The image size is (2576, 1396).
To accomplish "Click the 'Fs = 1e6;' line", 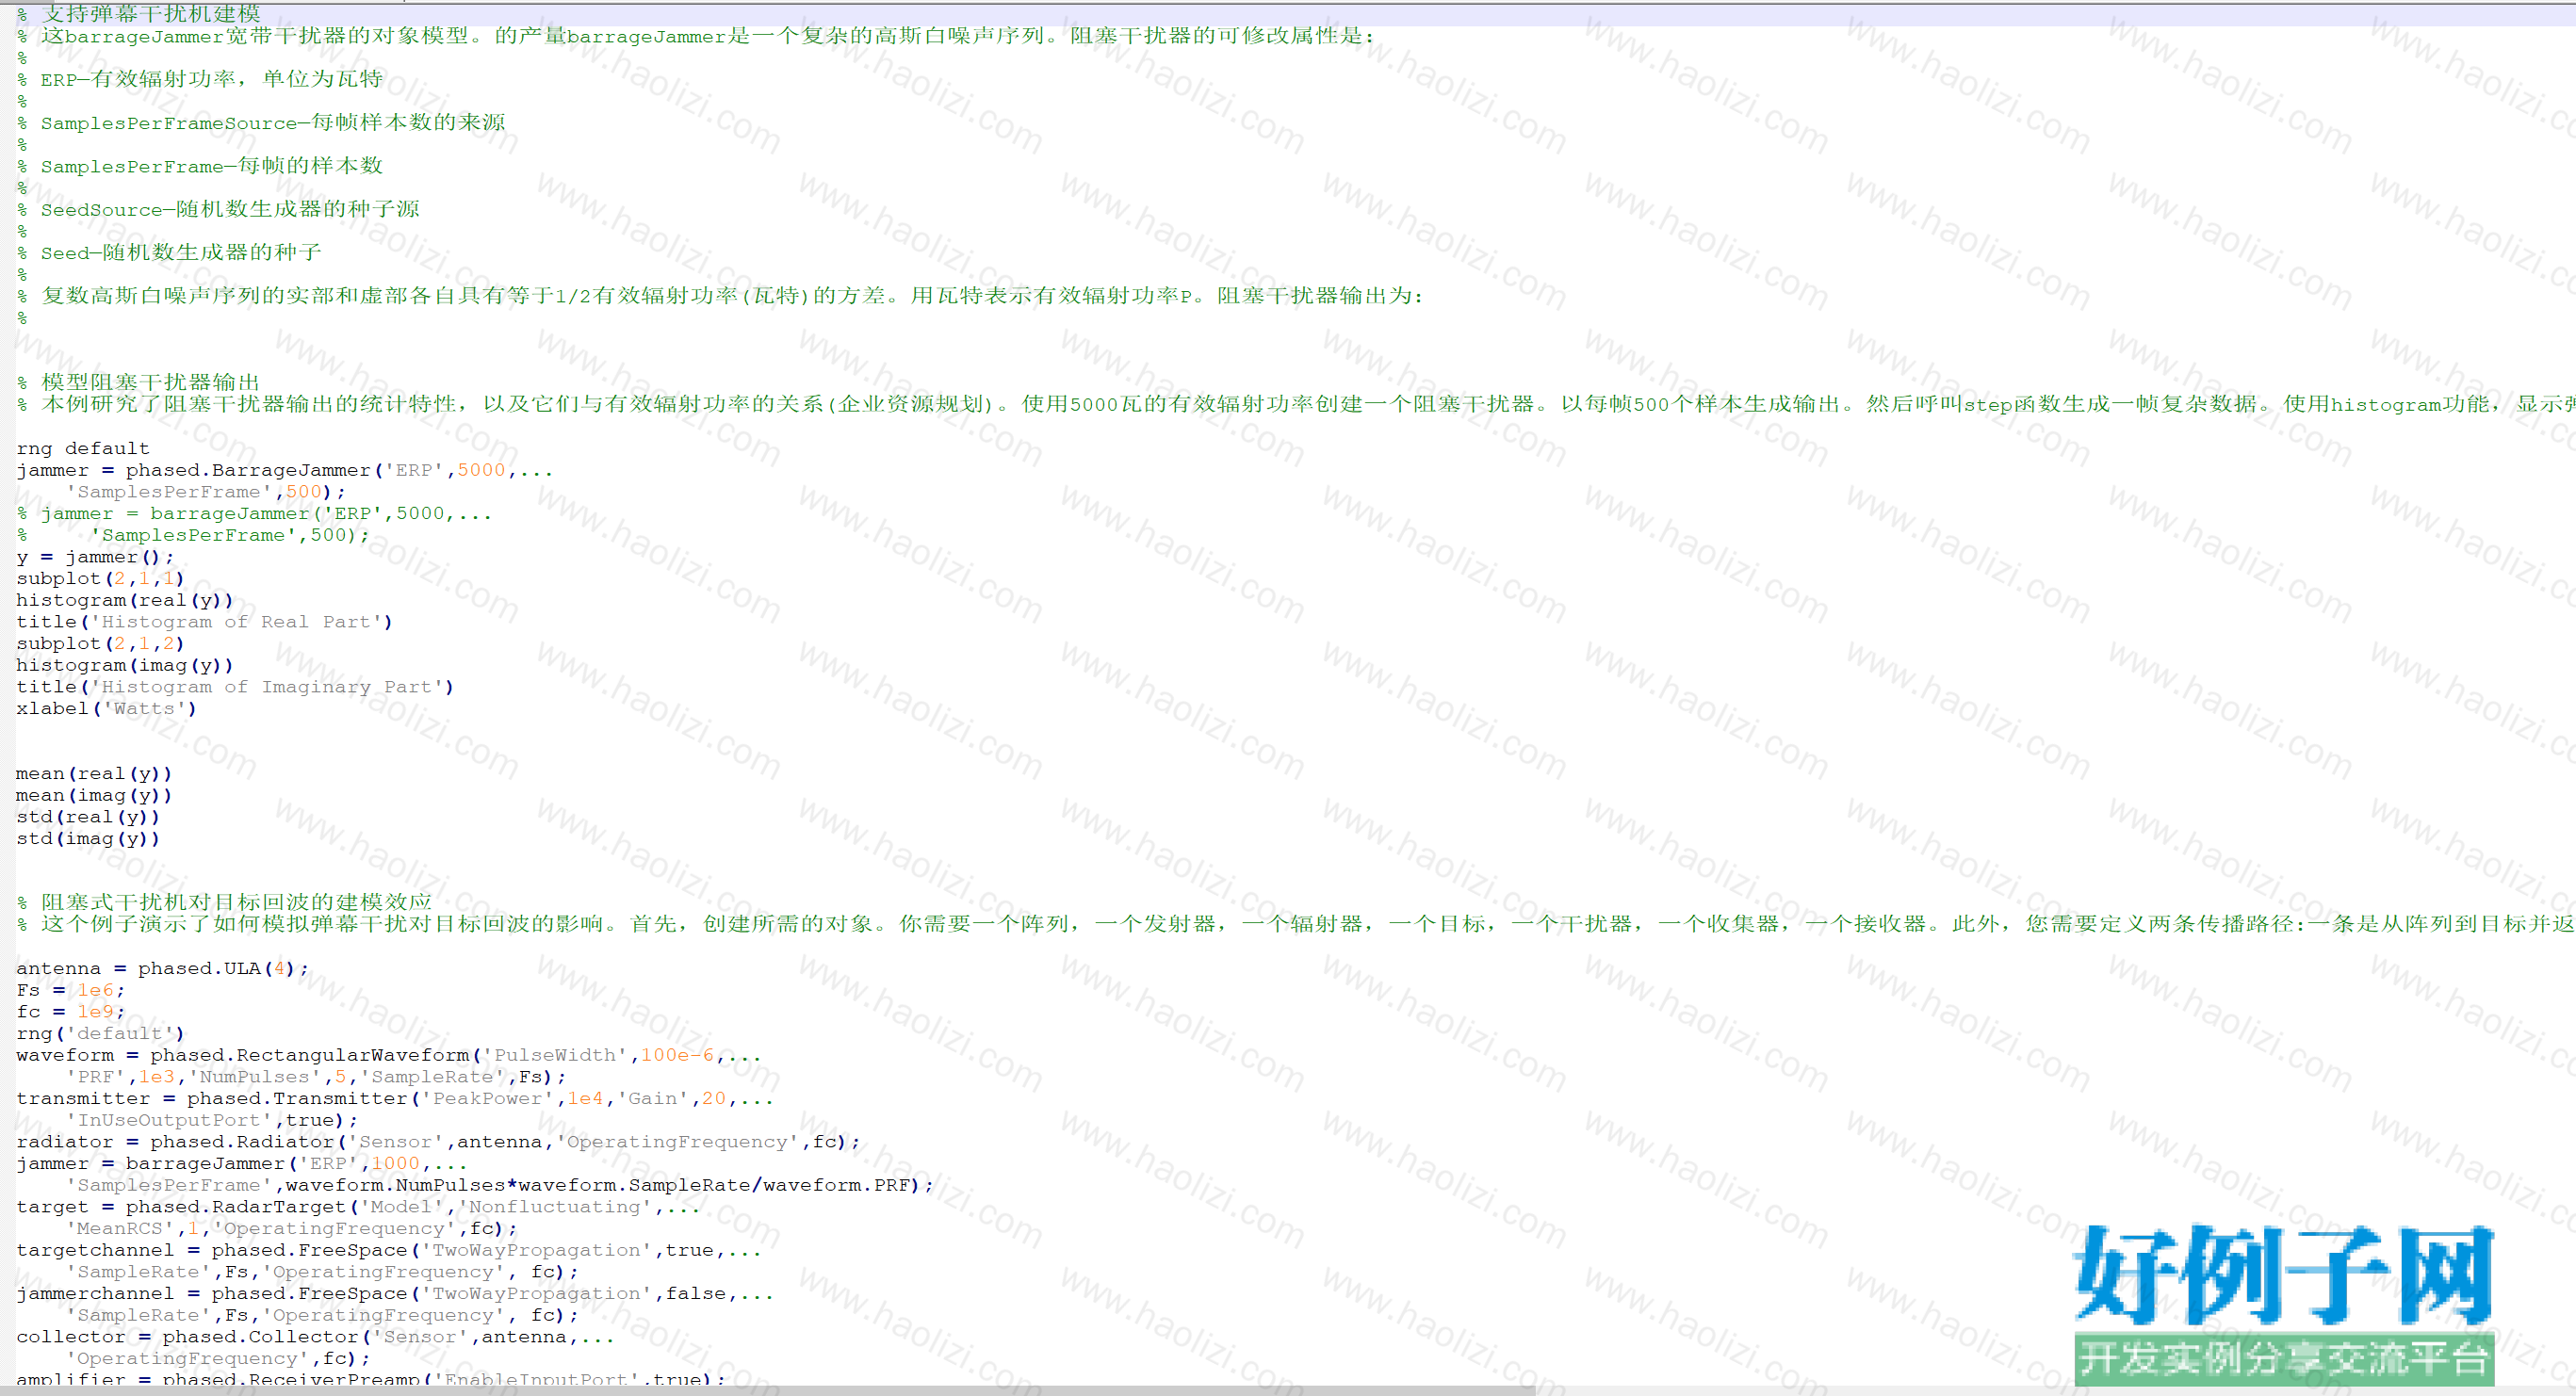I will pyautogui.click(x=70, y=990).
